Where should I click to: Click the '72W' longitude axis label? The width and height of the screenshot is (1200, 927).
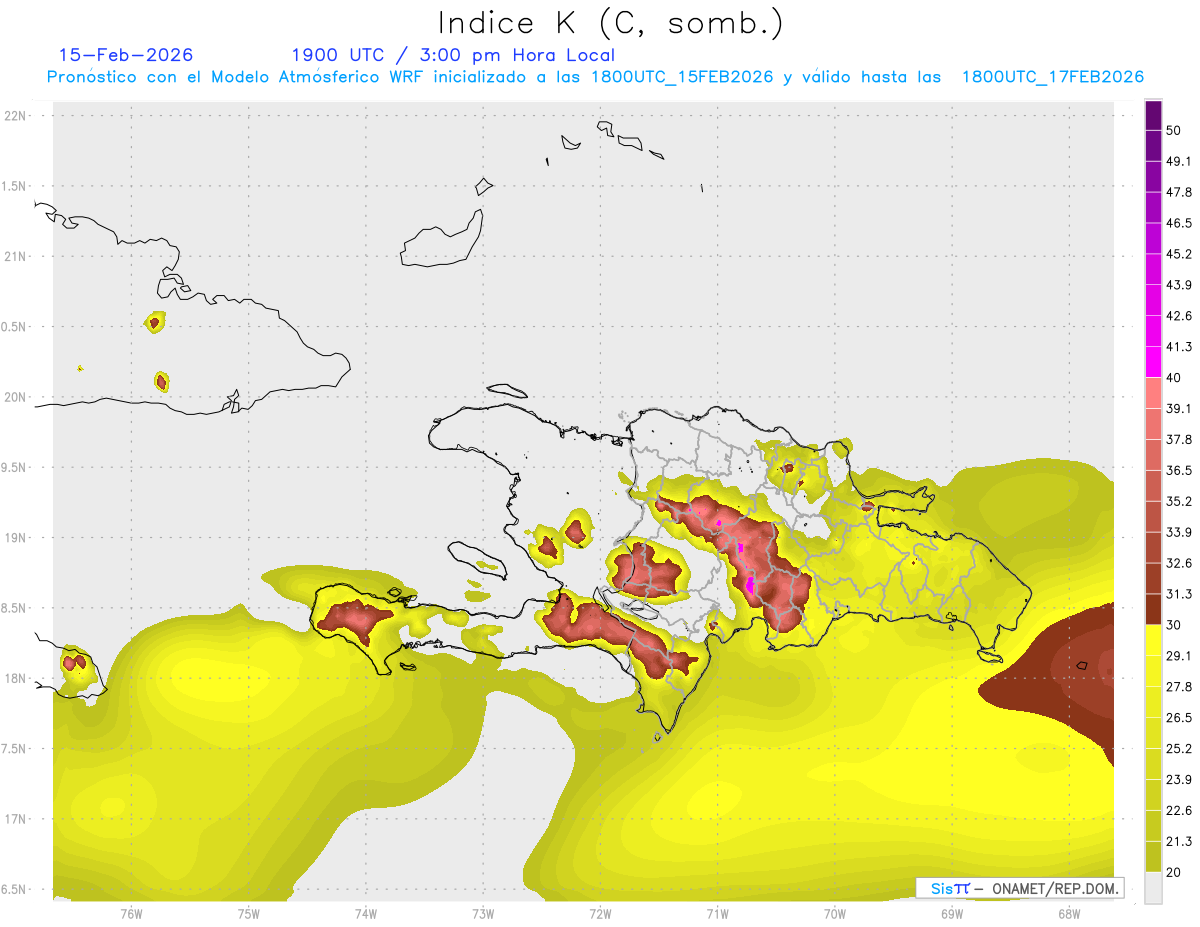(600, 913)
